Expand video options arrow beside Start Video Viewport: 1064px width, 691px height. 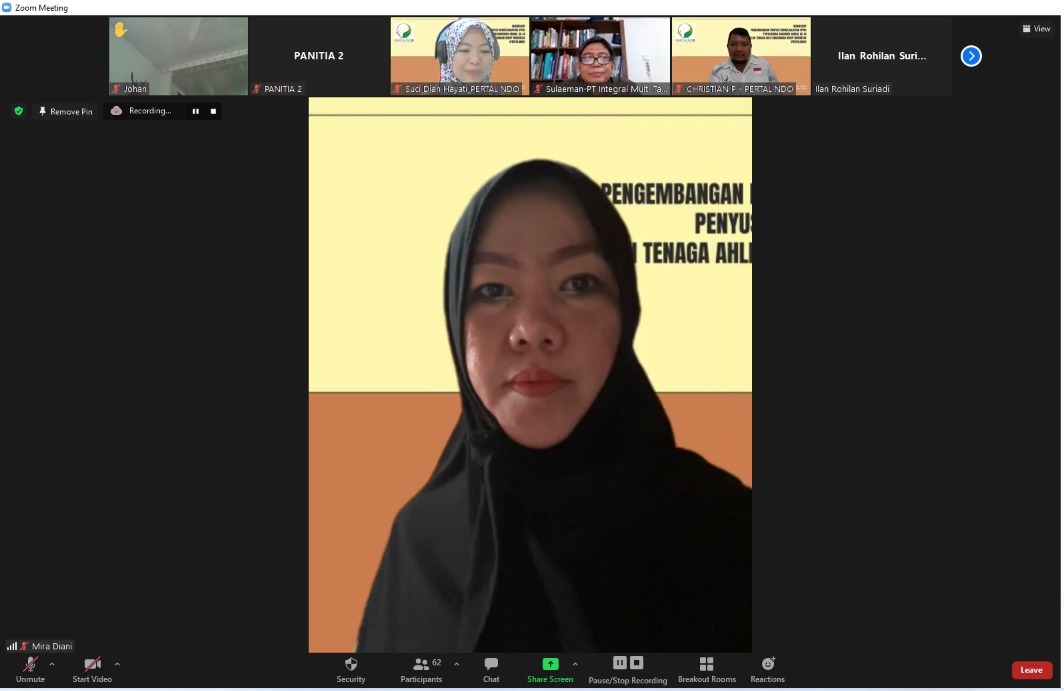(x=117, y=664)
